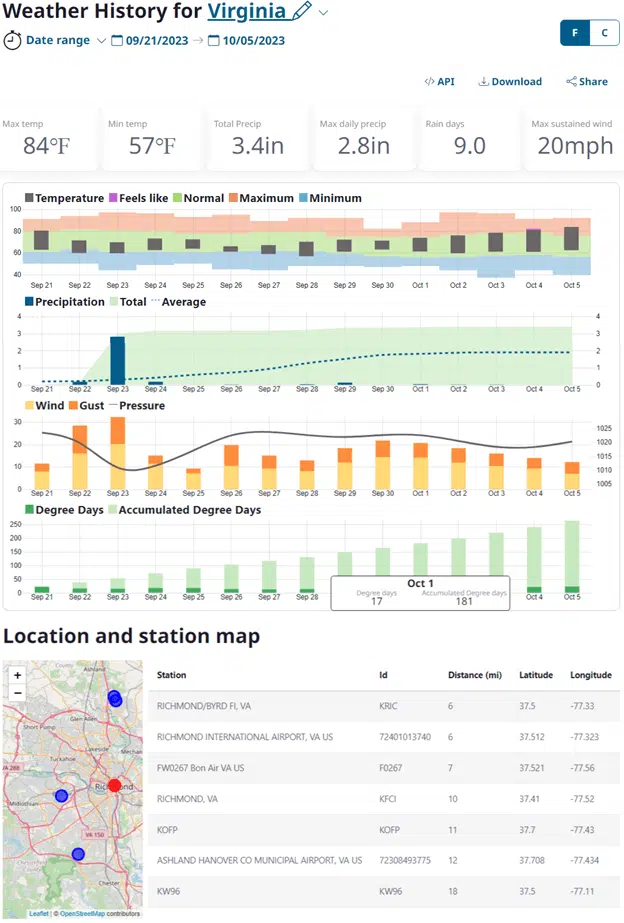Zoom out on the station map
The width and height of the screenshot is (624, 923).
(17, 692)
